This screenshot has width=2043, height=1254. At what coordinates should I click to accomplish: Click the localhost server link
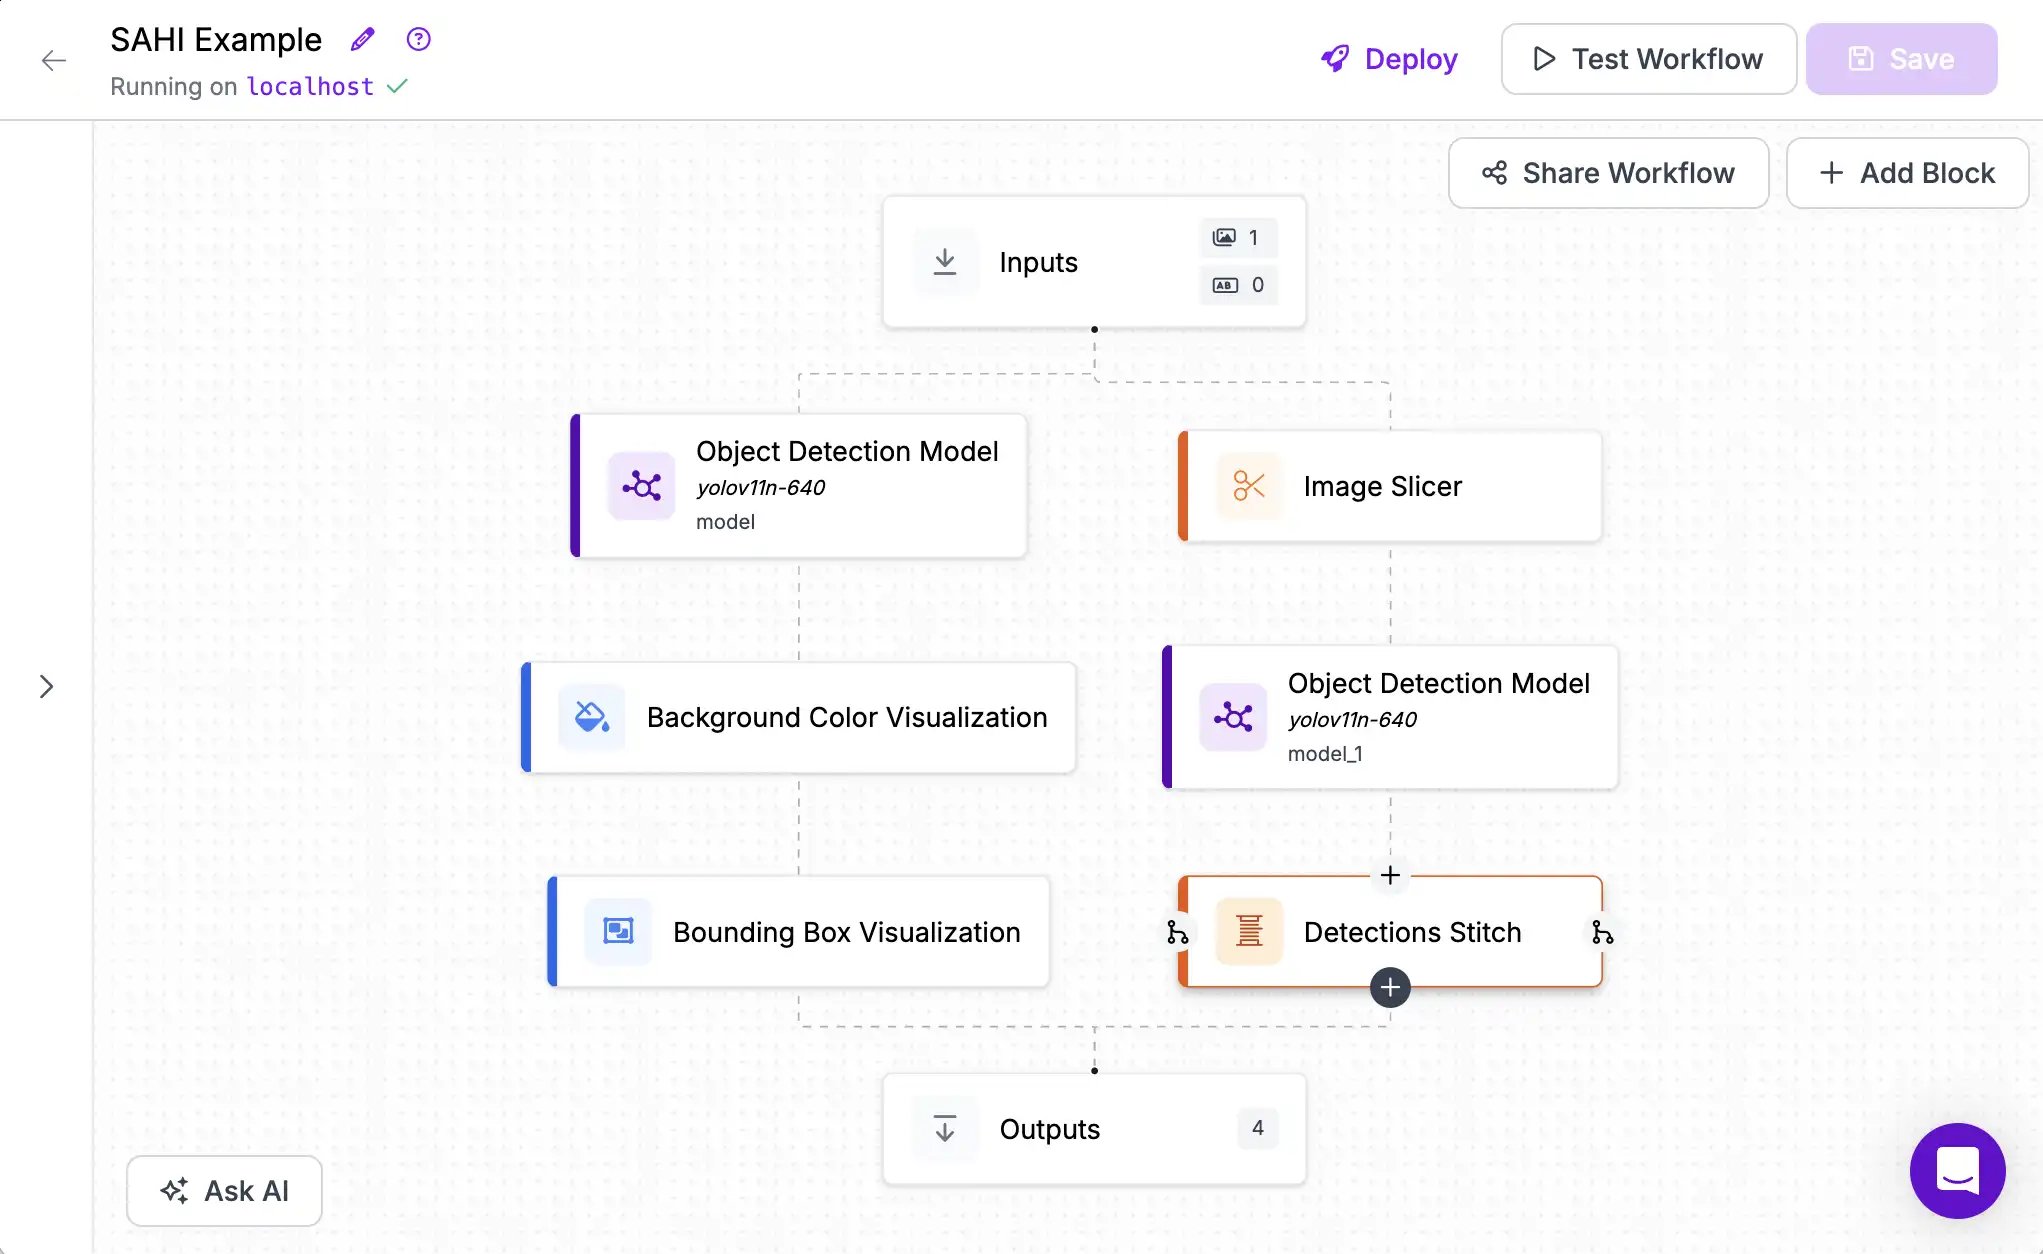[310, 87]
